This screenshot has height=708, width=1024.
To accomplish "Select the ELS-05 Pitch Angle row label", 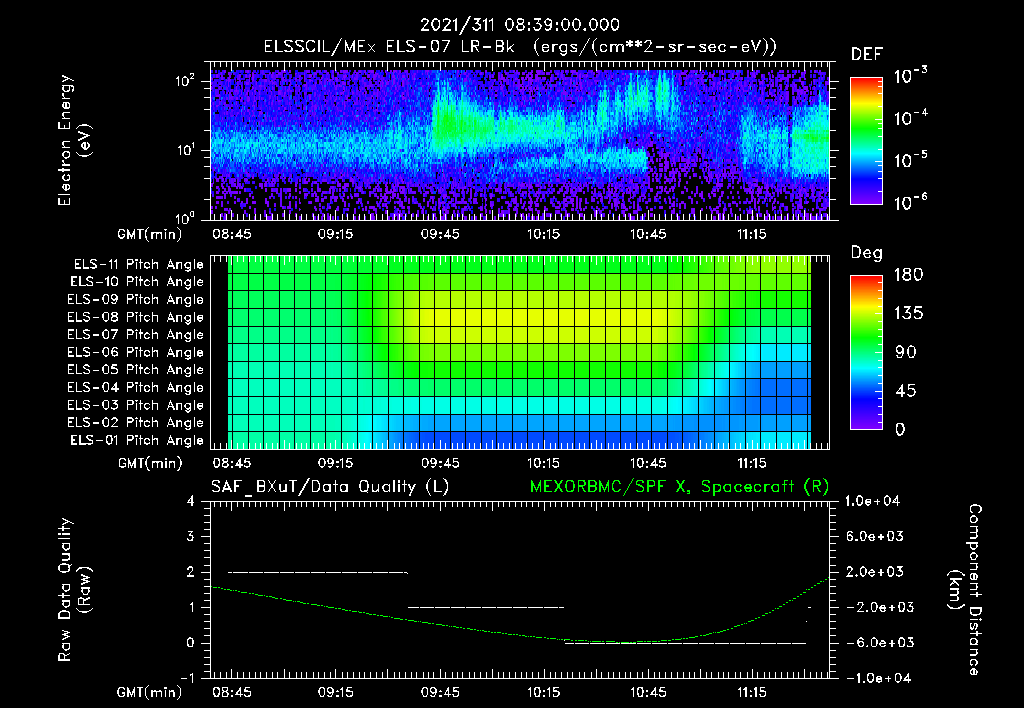I will [136, 370].
